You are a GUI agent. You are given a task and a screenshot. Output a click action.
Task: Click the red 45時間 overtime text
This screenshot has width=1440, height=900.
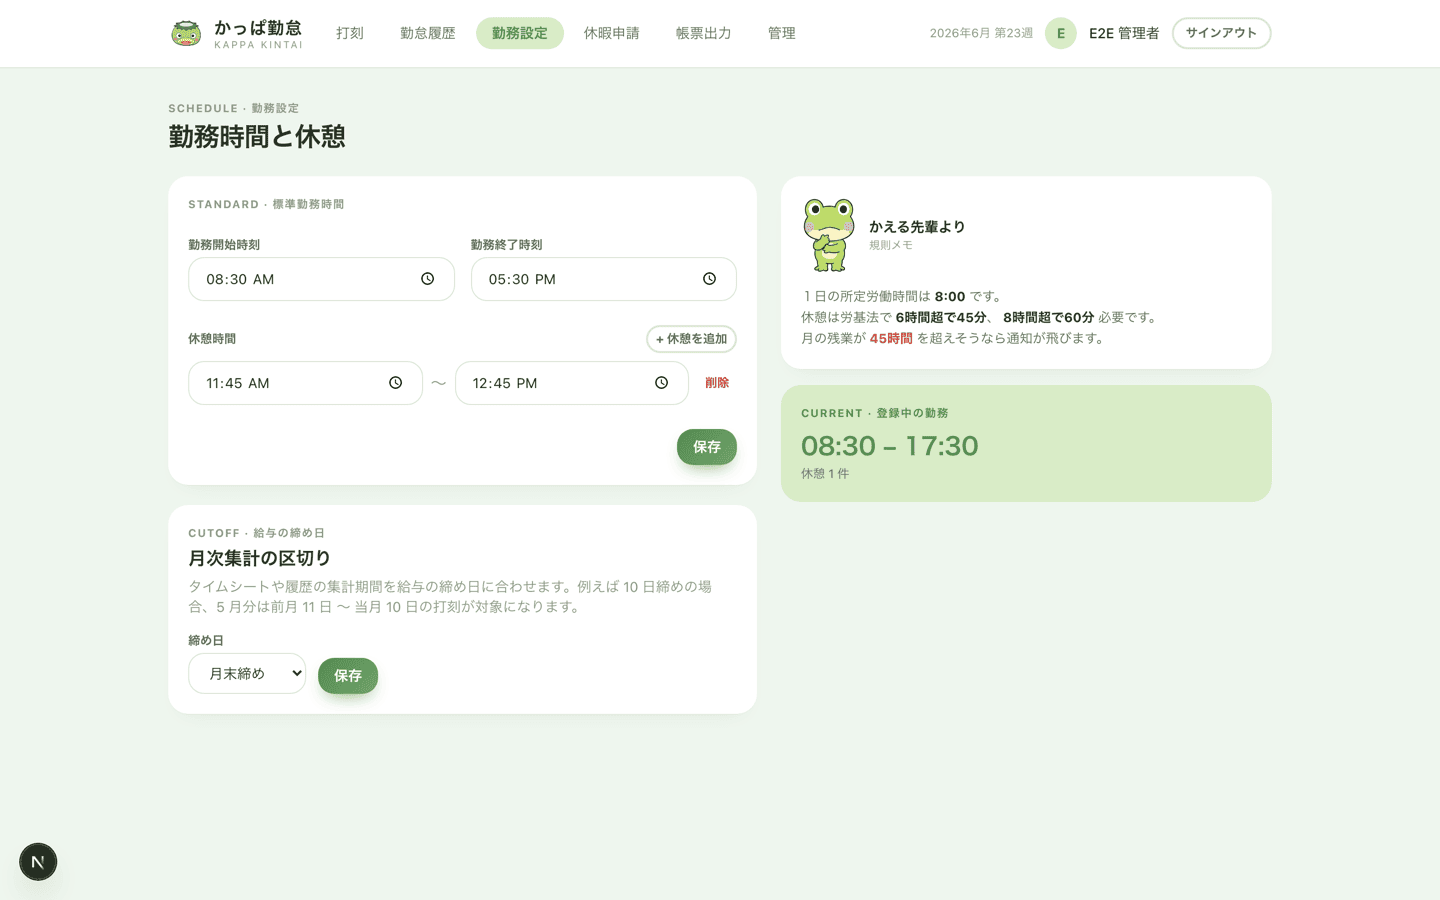[891, 338]
